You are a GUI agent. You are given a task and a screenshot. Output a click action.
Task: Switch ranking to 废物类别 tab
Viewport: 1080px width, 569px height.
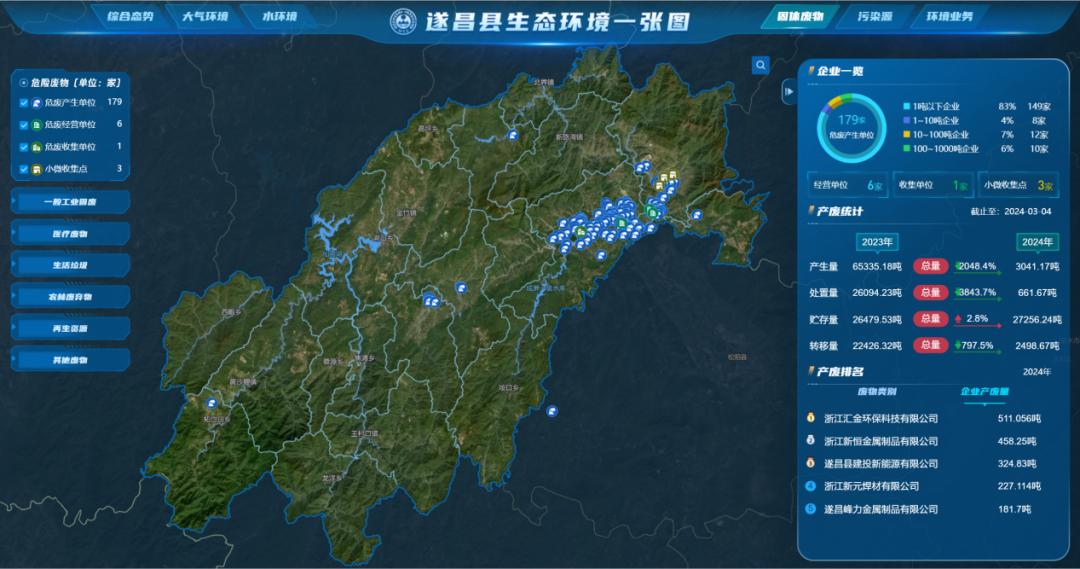pyautogui.click(x=877, y=391)
